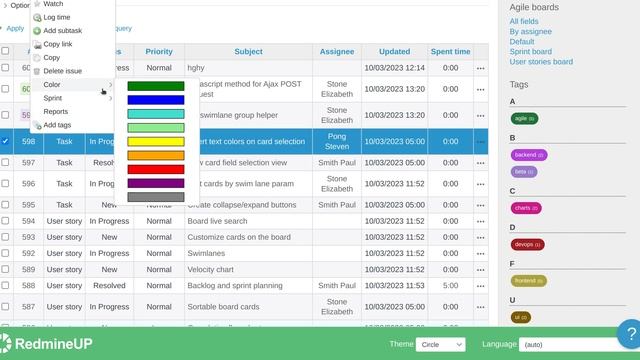Choose Add subtask from the context menu
The height and width of the screenshot is (360, 640).
click(x=62, y=31)
